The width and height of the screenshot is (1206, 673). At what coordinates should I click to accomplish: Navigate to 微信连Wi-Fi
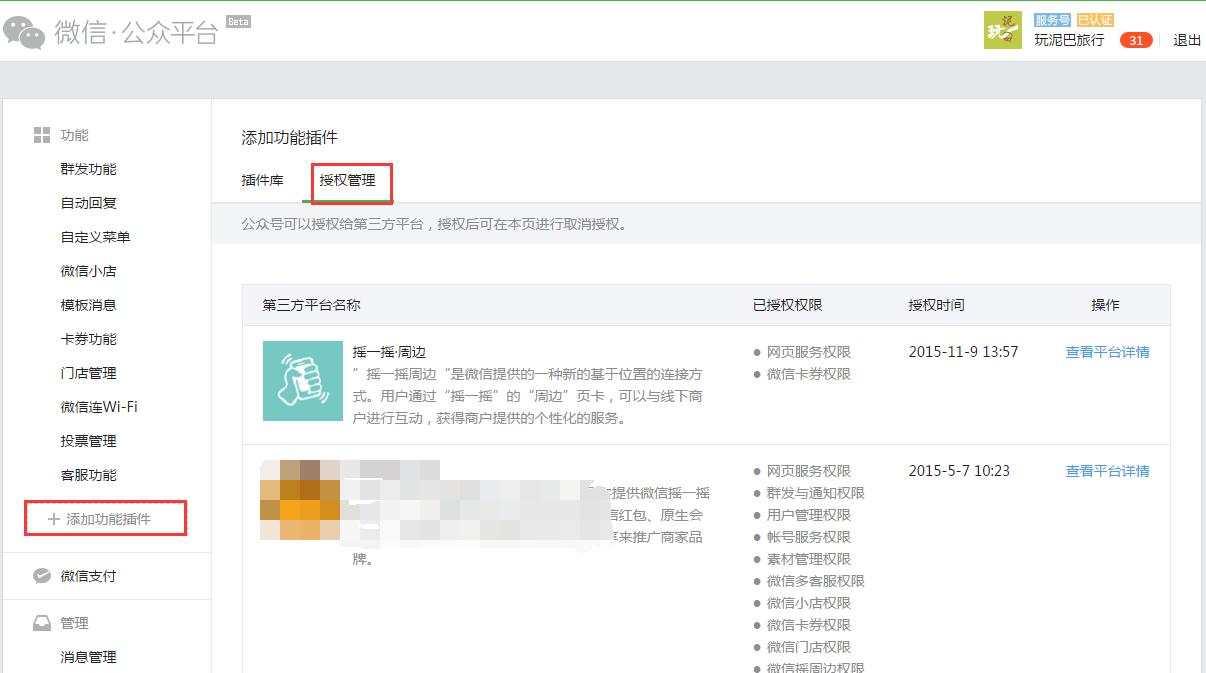point(99,407)
